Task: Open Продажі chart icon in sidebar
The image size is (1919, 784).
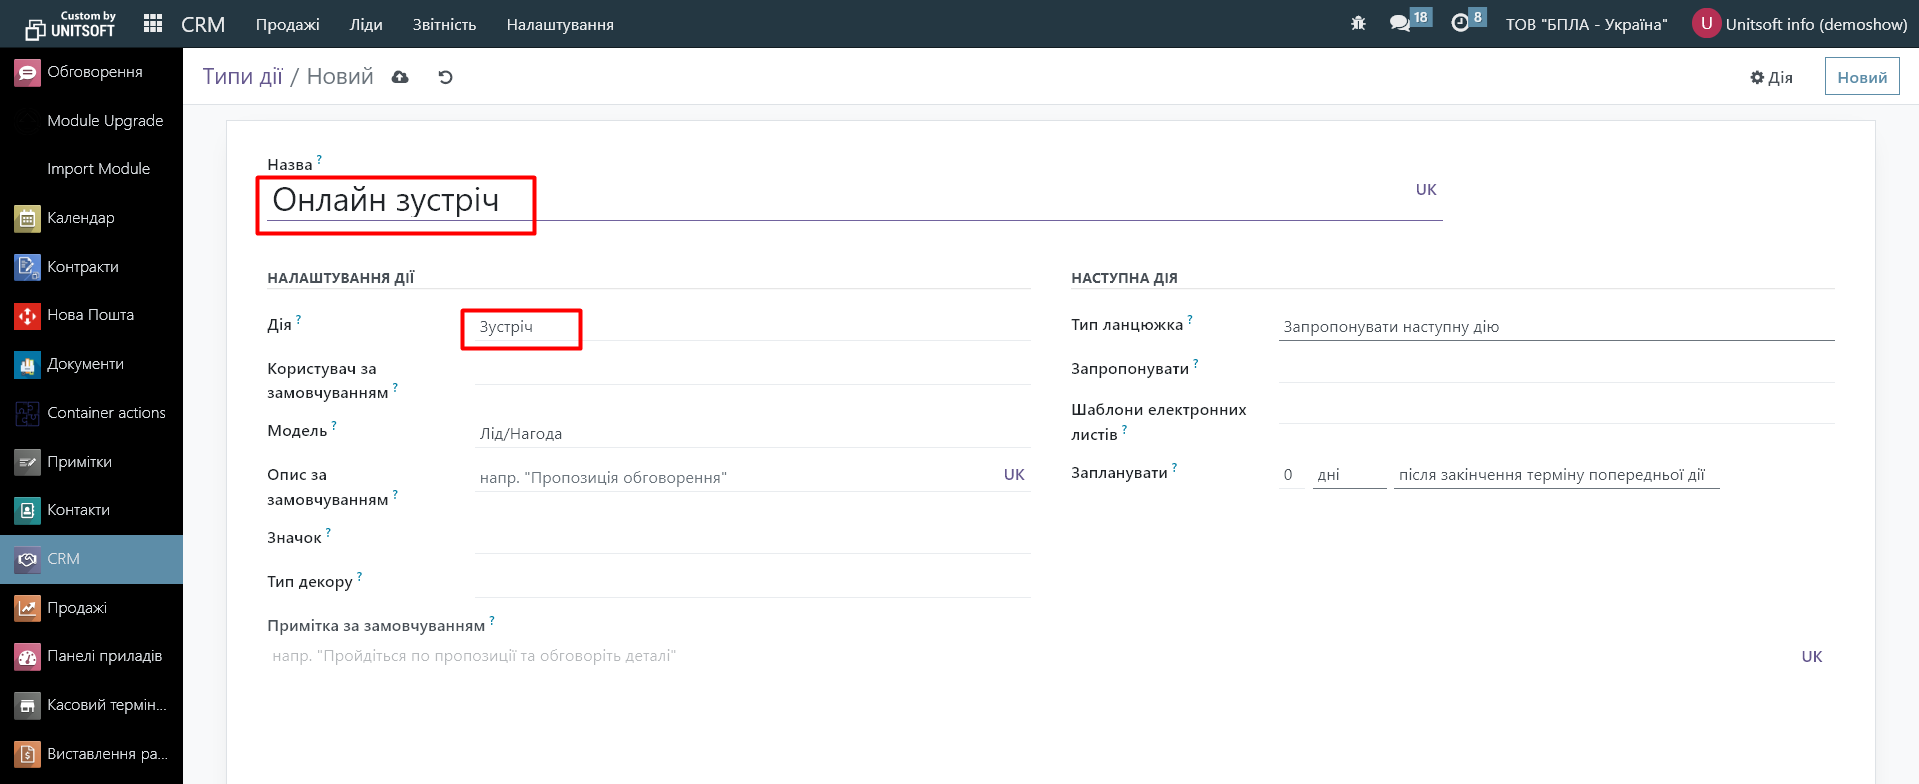Action: point(27,608)
